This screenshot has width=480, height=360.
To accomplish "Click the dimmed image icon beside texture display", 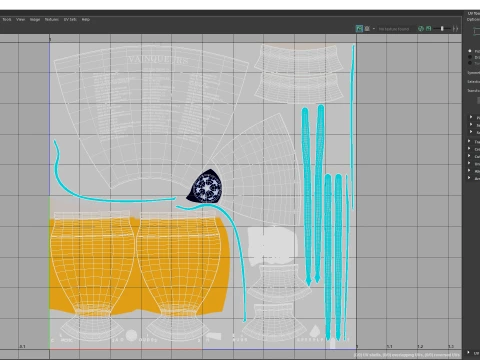I will point(367,29).
